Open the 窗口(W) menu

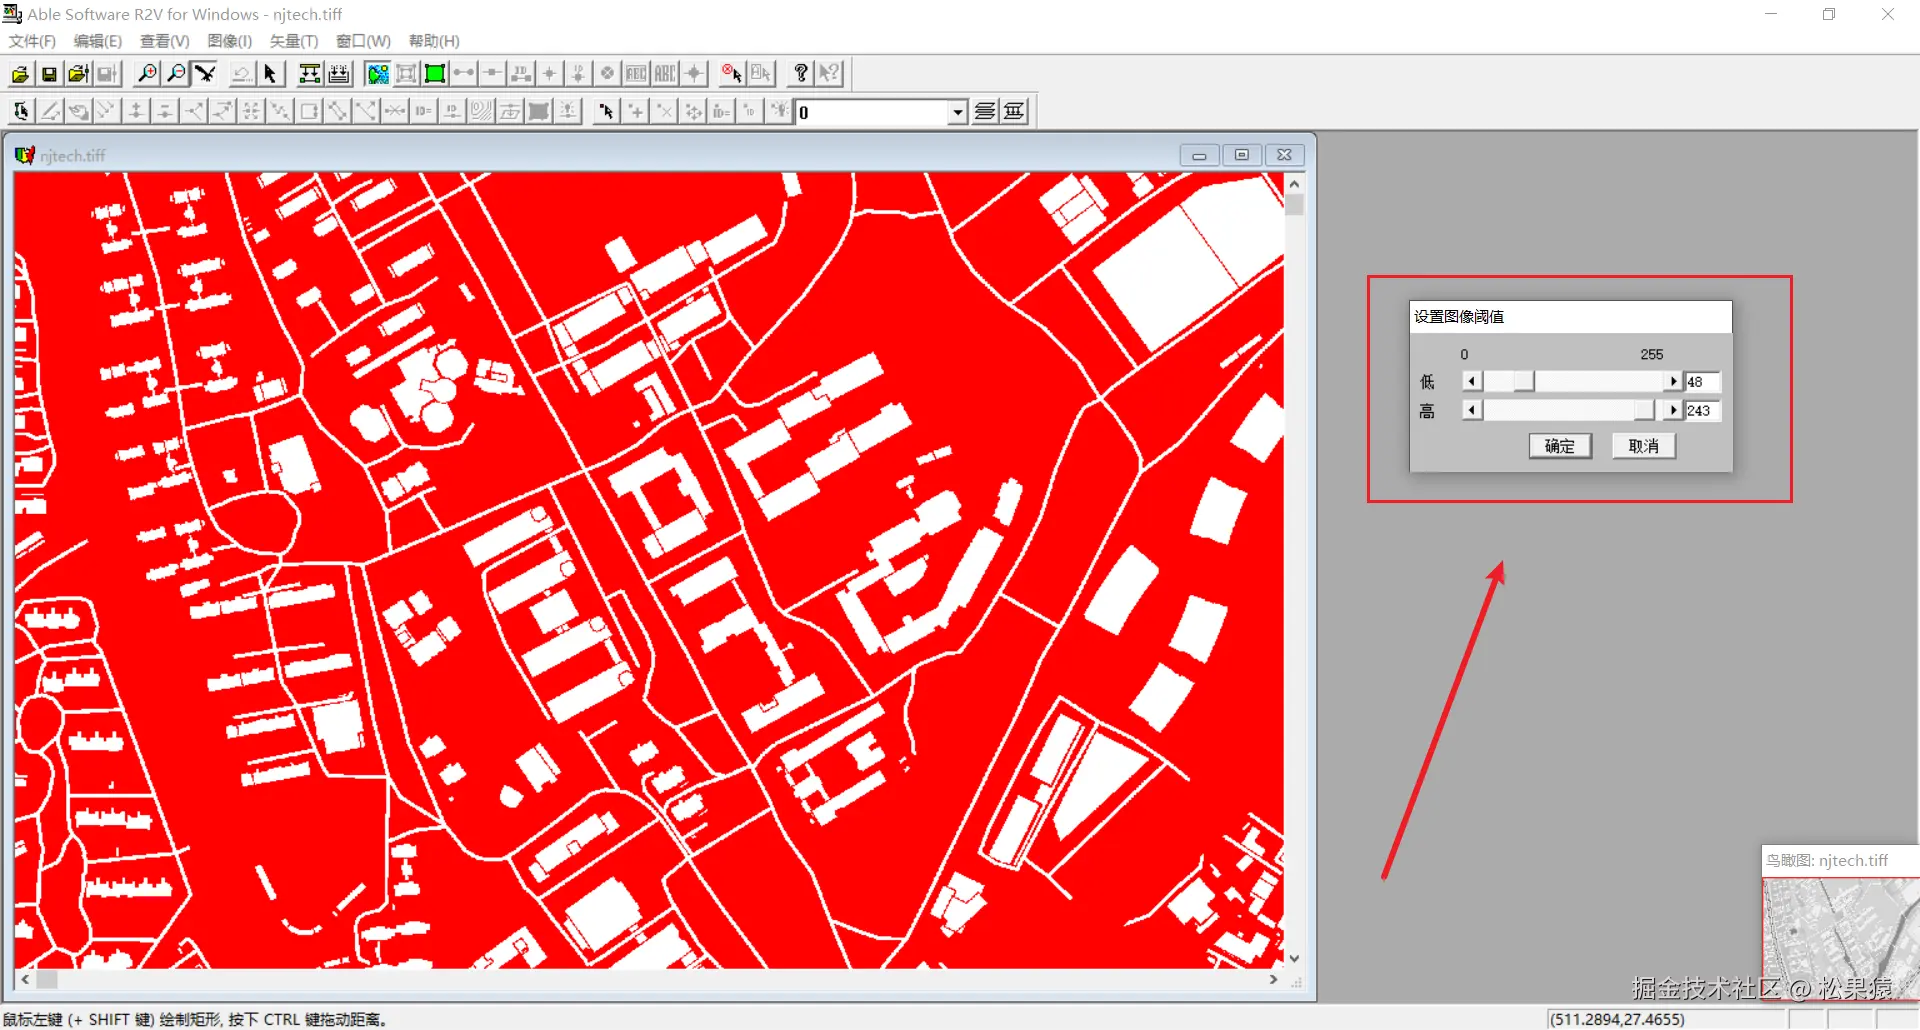tap(363, 41)
